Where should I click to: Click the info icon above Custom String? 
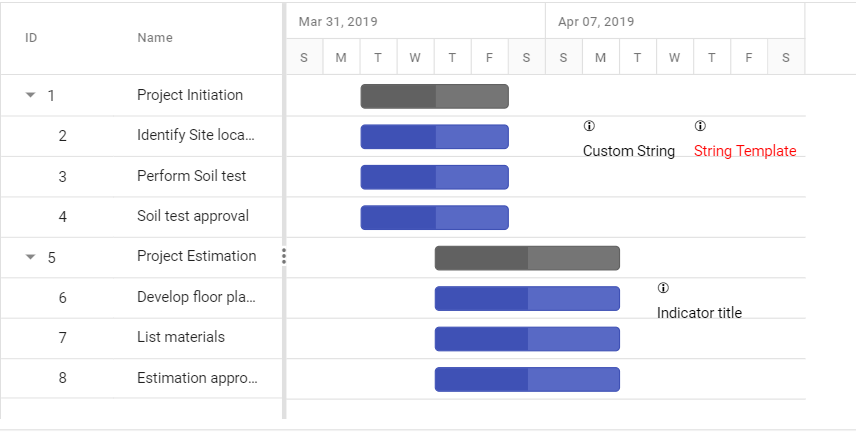588,126
